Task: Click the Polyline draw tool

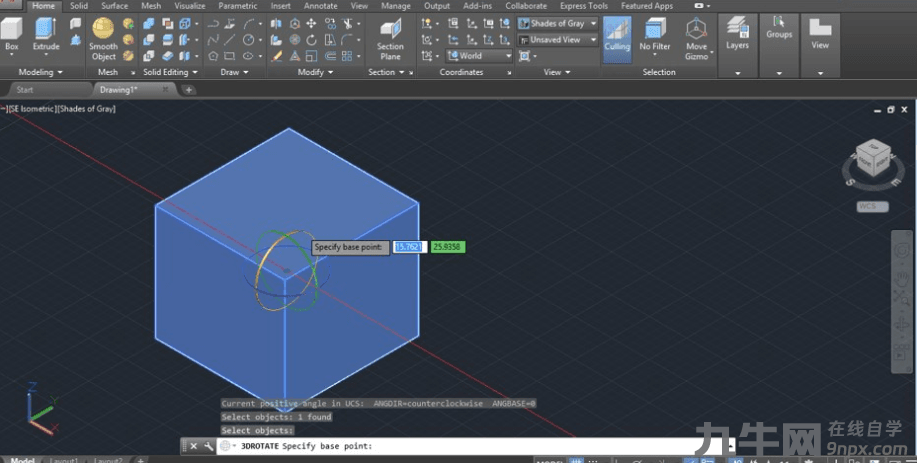Action: point(213,23)
